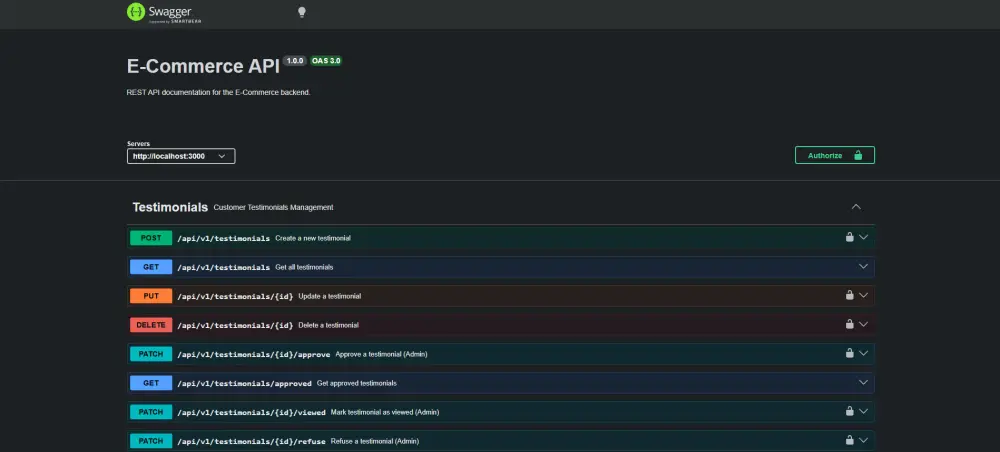The height and width of the screenshot is (452, 1000).
Task: Click the GET badge for Get all testimonials
Action: tap(151, 267)
